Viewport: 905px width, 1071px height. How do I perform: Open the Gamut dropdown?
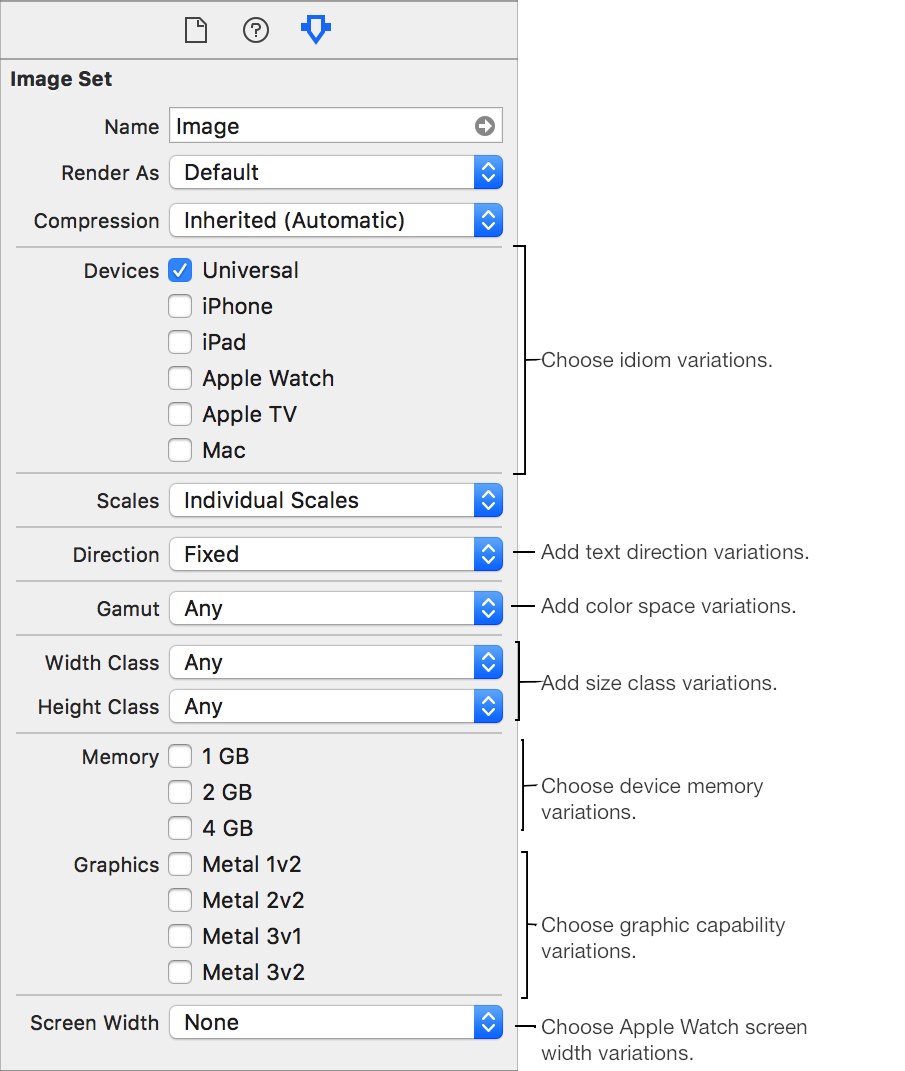tap(336, 608)
